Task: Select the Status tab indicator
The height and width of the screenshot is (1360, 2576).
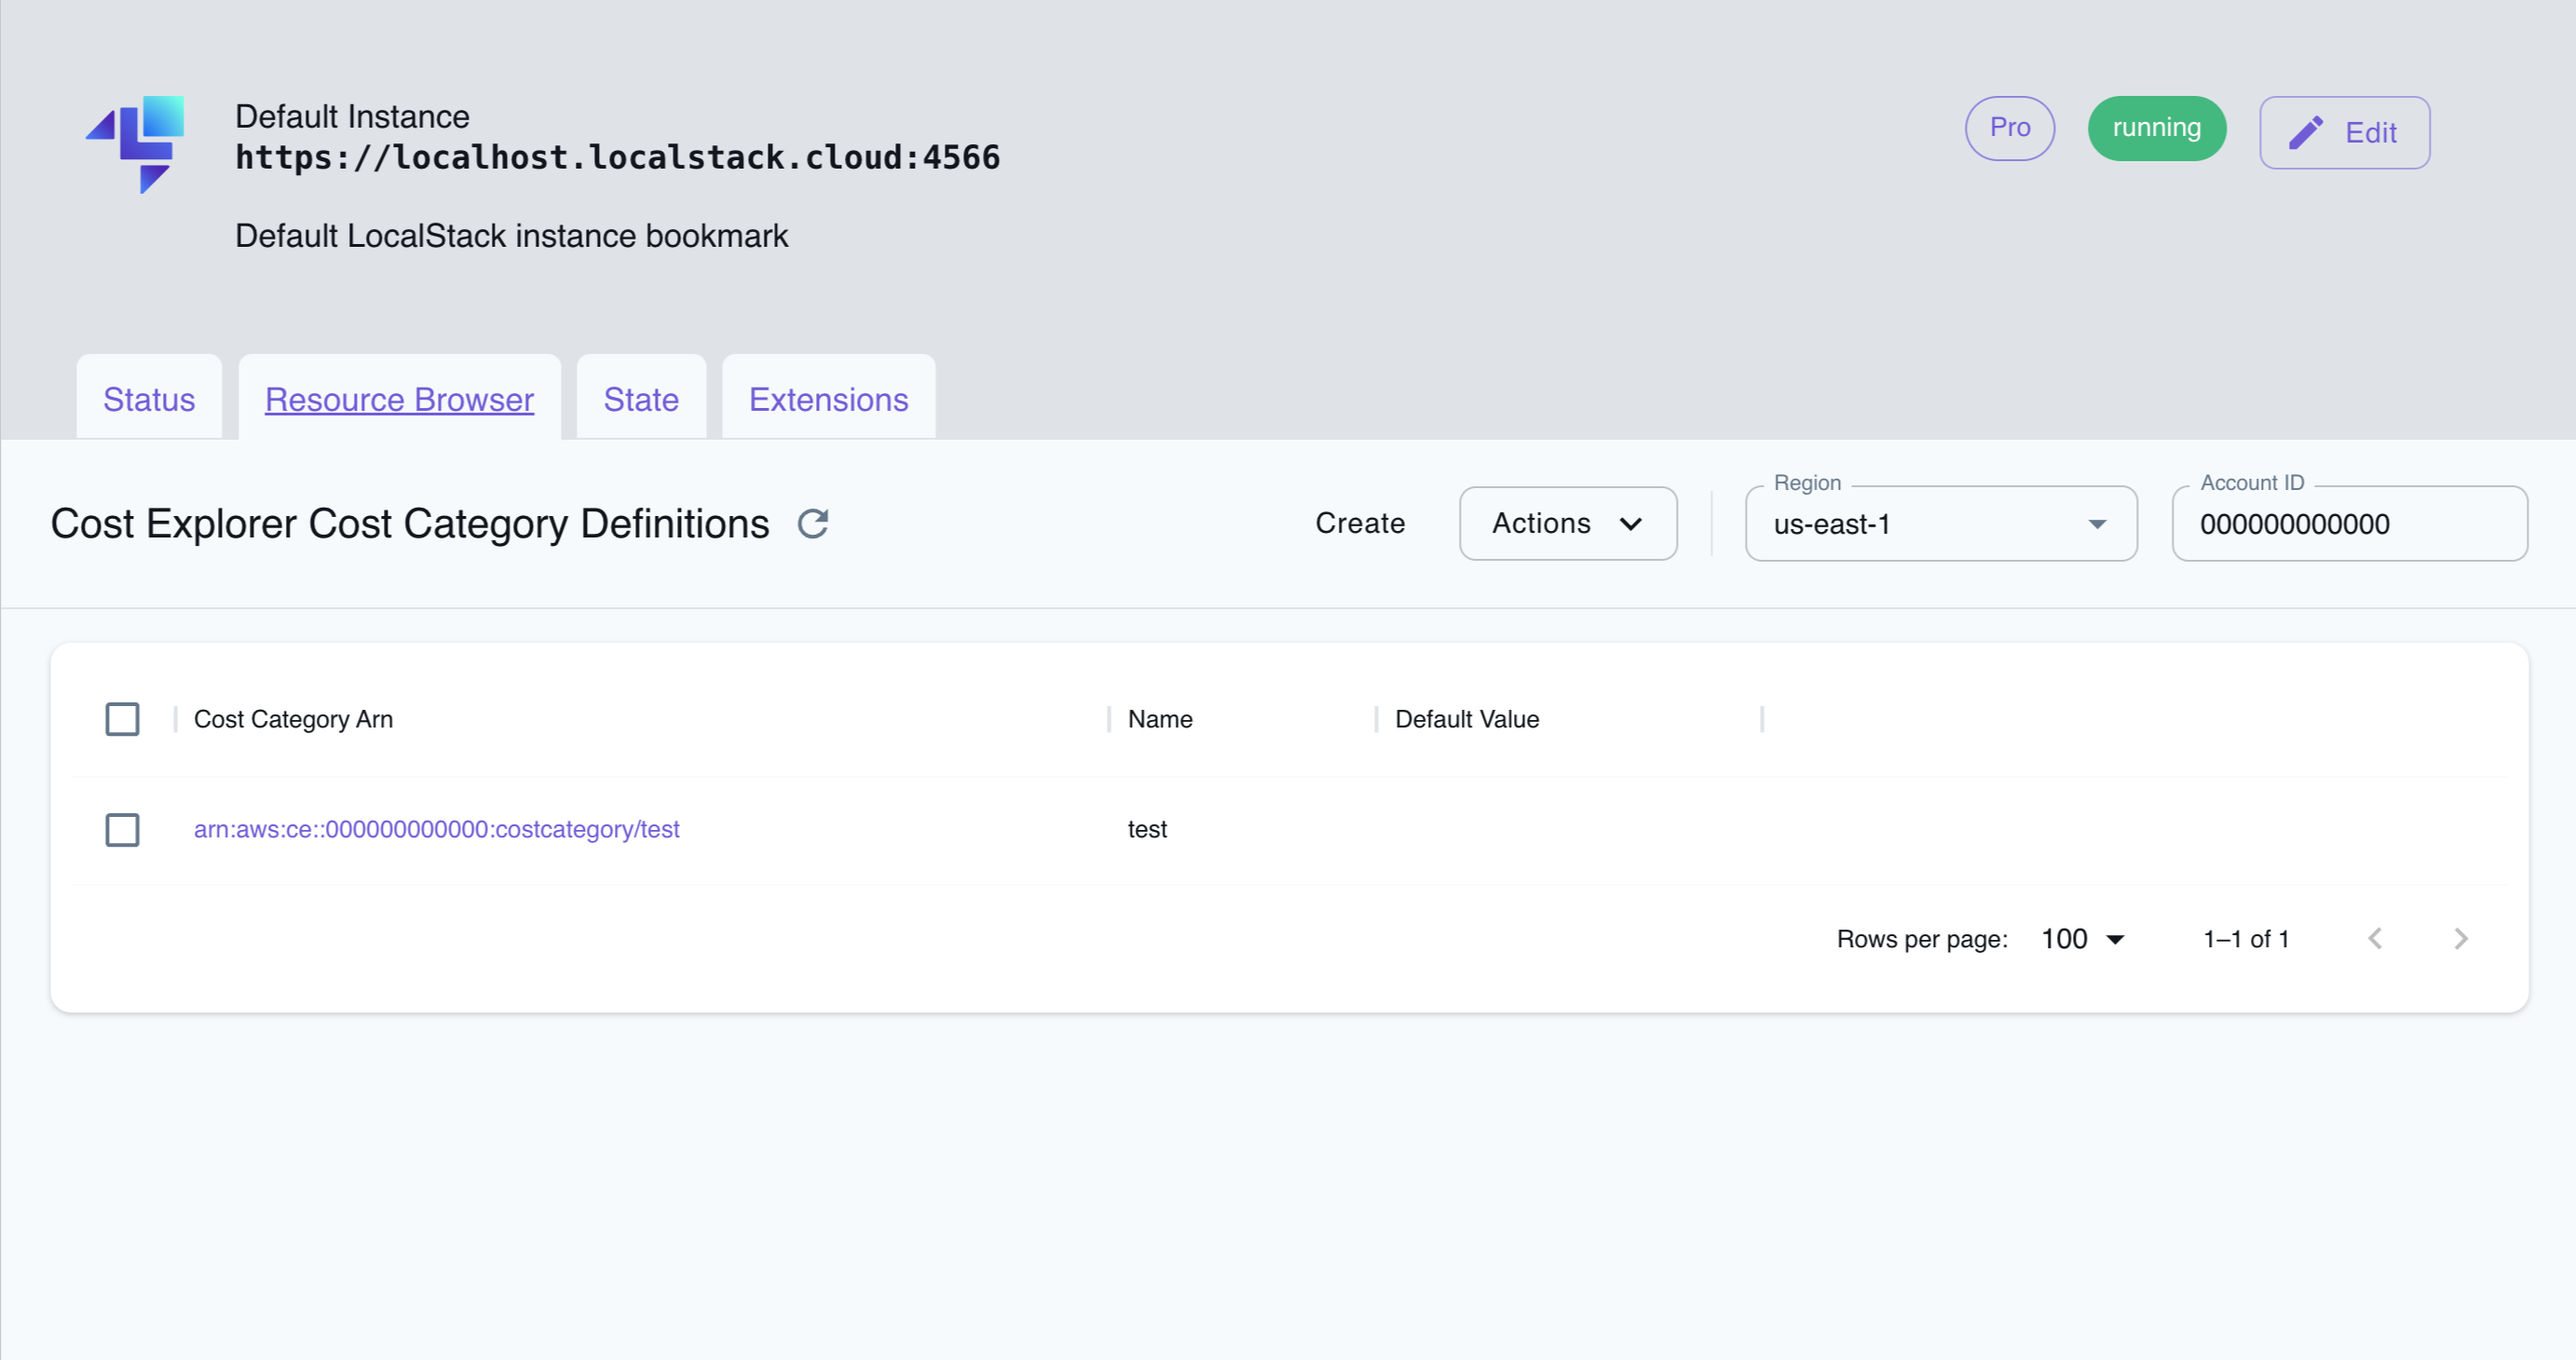Action: click(x=148, y=399)
